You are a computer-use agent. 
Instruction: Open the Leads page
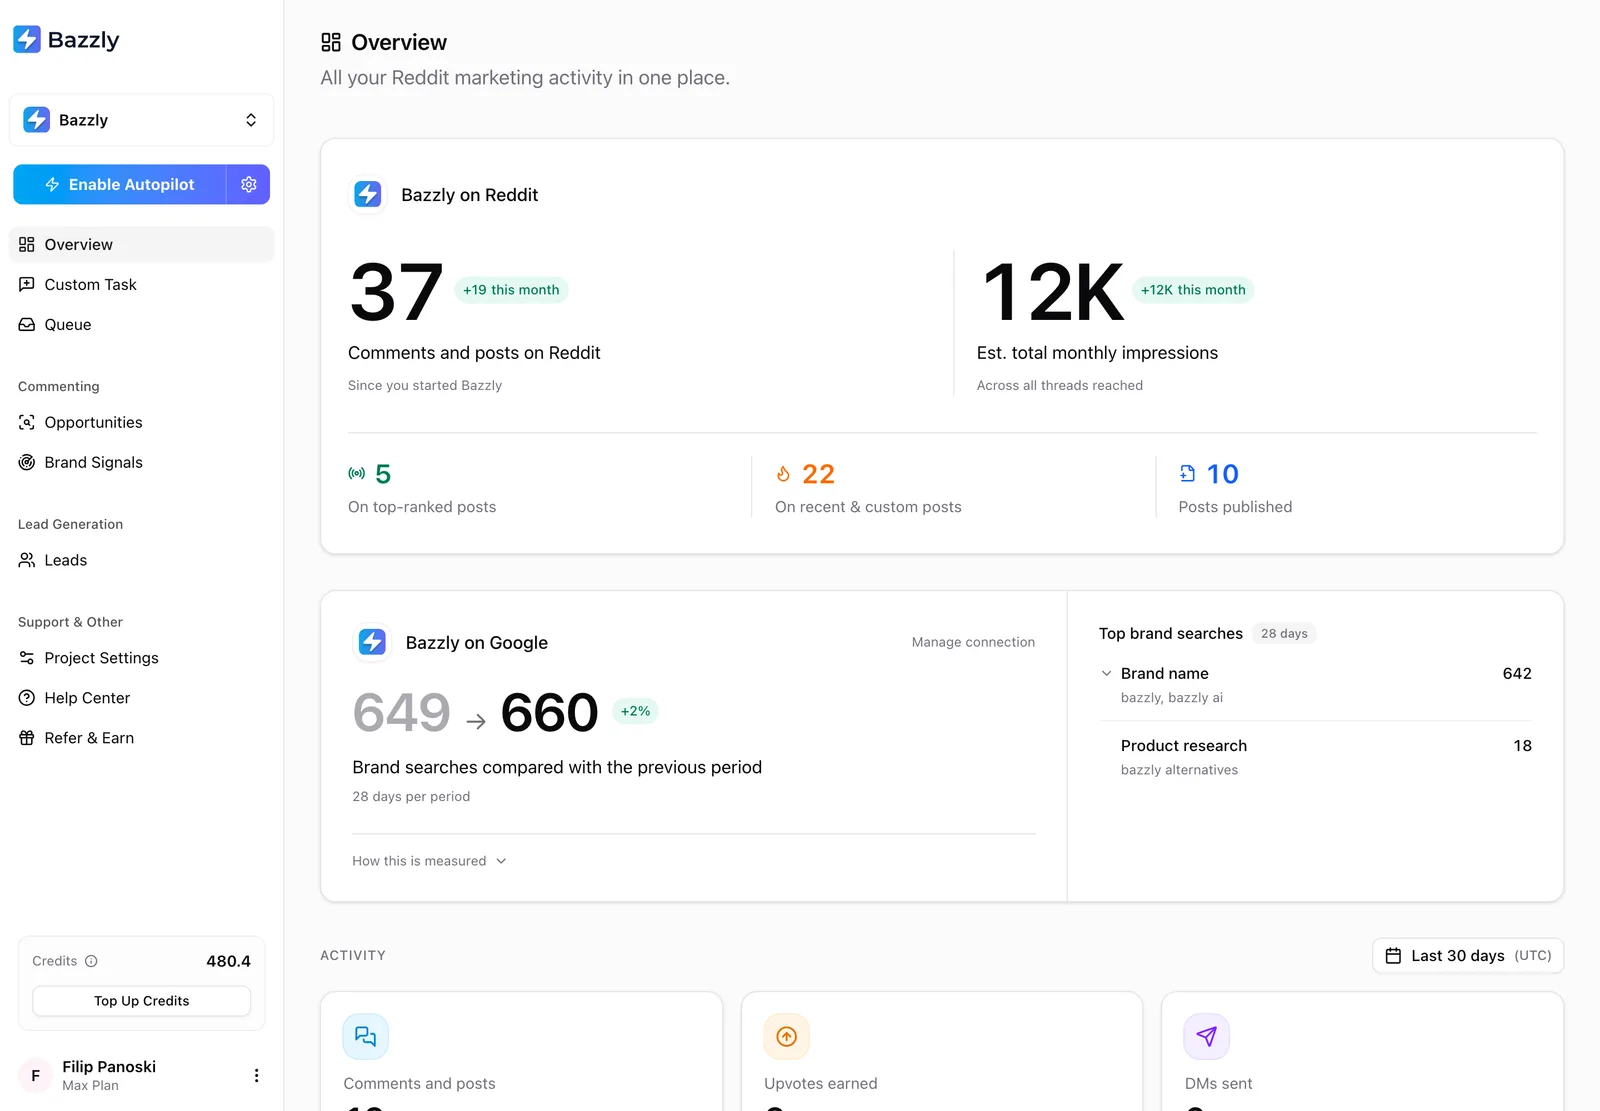coord(141,561)
